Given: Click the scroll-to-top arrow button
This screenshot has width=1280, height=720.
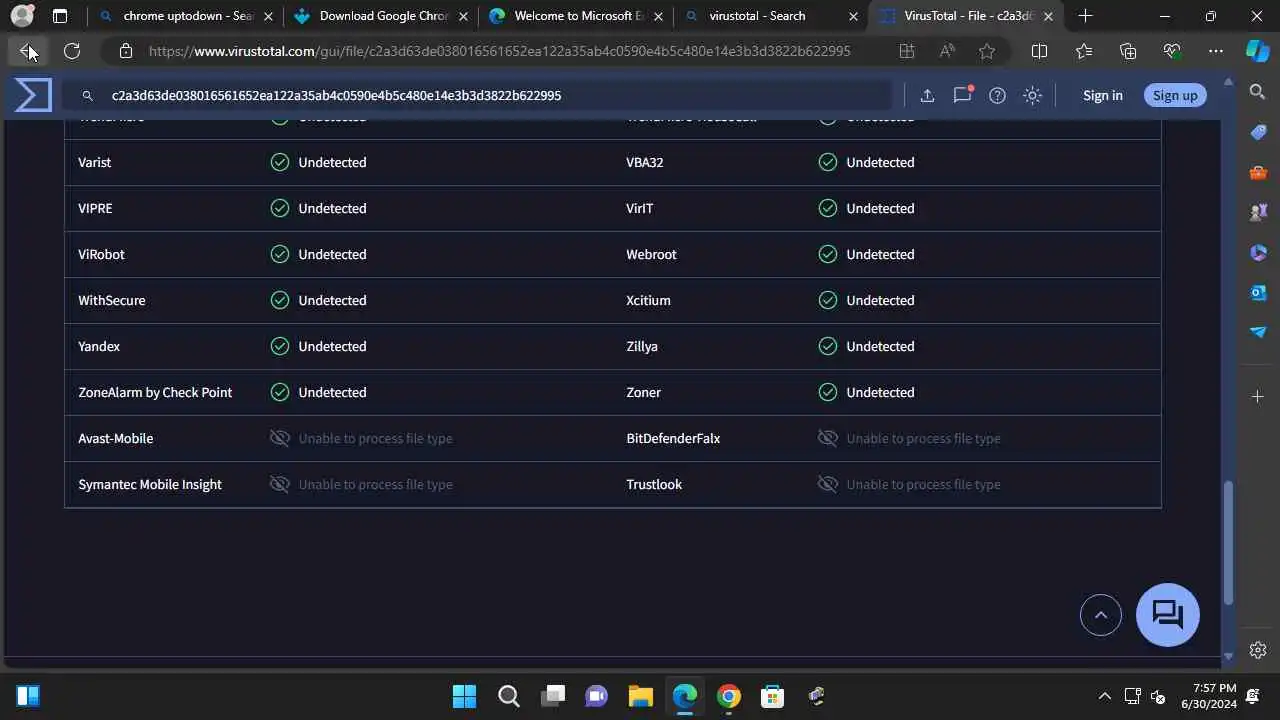Looking at the screenshot, I should click(x=1101, y=615).
